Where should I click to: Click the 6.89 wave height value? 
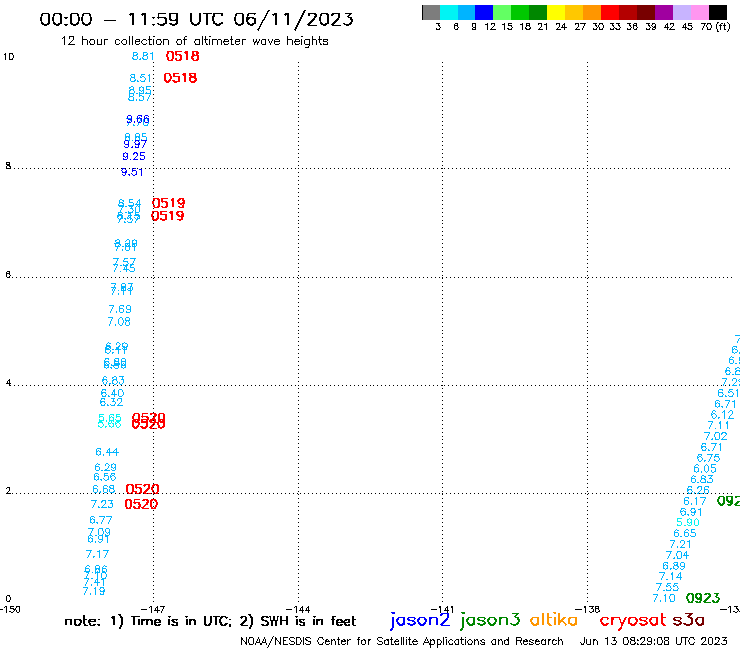pos(674,566)
